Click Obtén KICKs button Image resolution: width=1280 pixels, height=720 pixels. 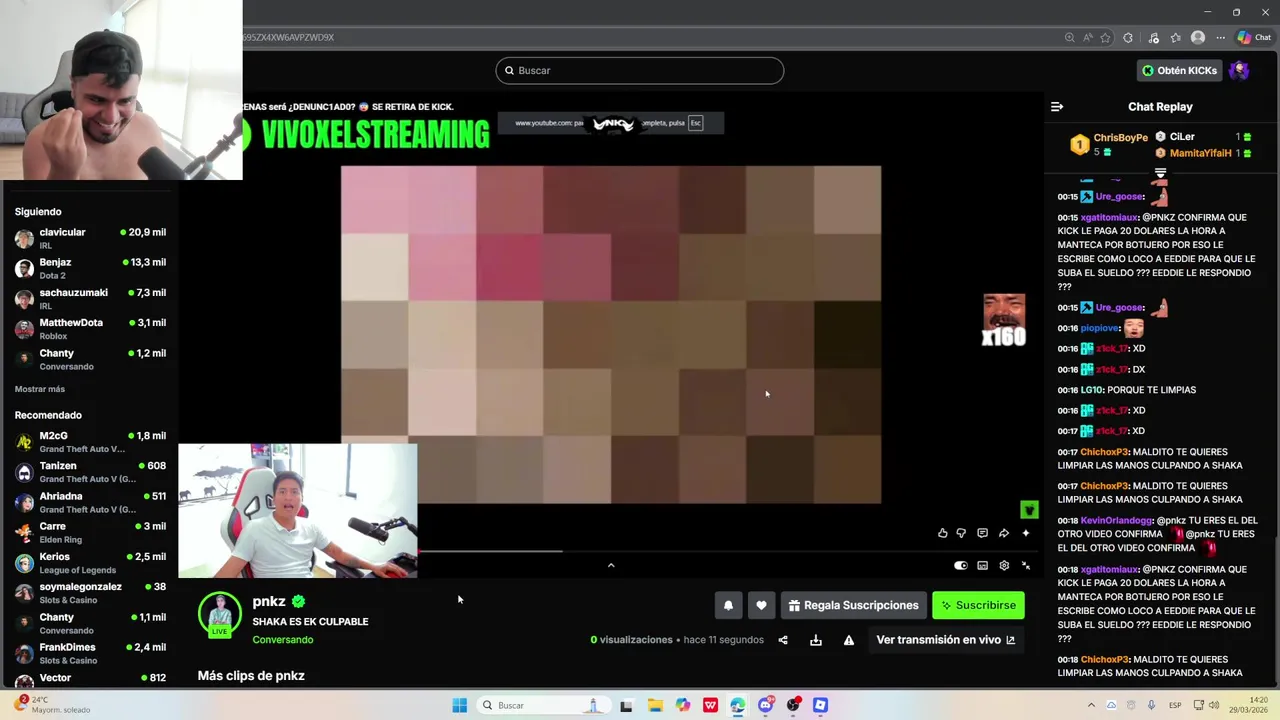tap(1180, 70)
